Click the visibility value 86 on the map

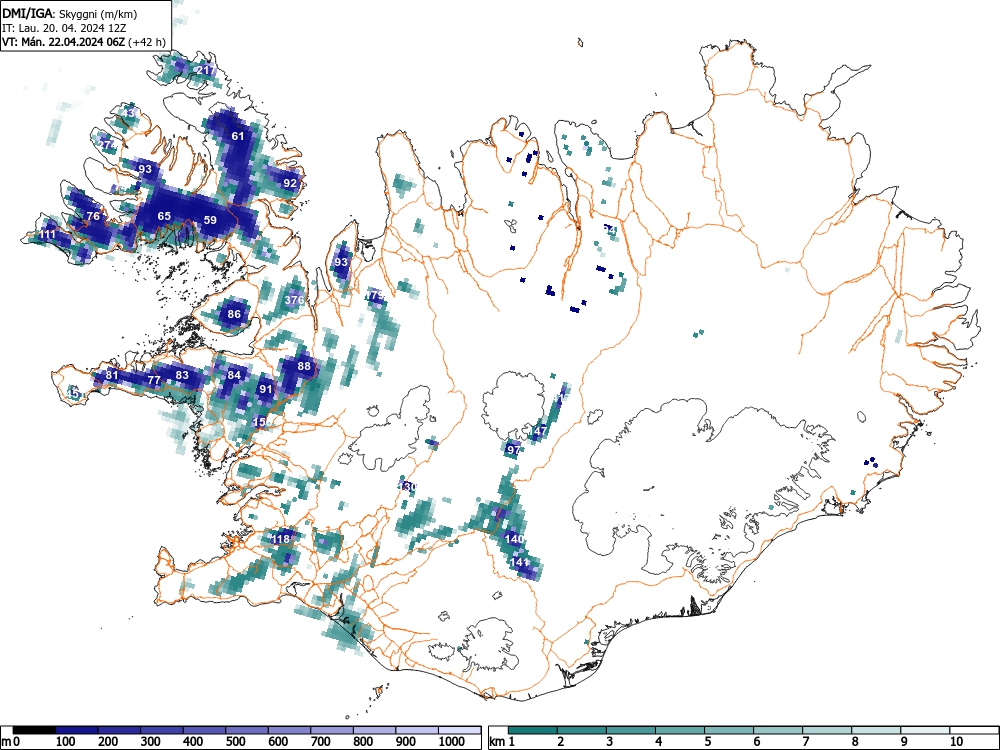click(234, 314)
